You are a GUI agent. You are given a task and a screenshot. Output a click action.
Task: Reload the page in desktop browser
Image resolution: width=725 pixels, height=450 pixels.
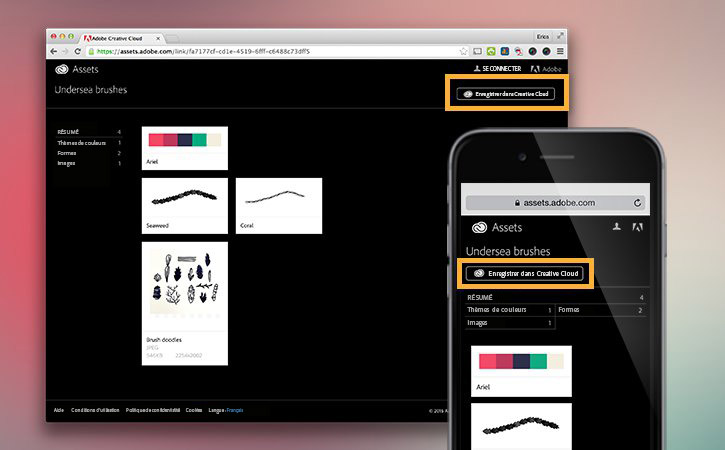tap(77, 51)
